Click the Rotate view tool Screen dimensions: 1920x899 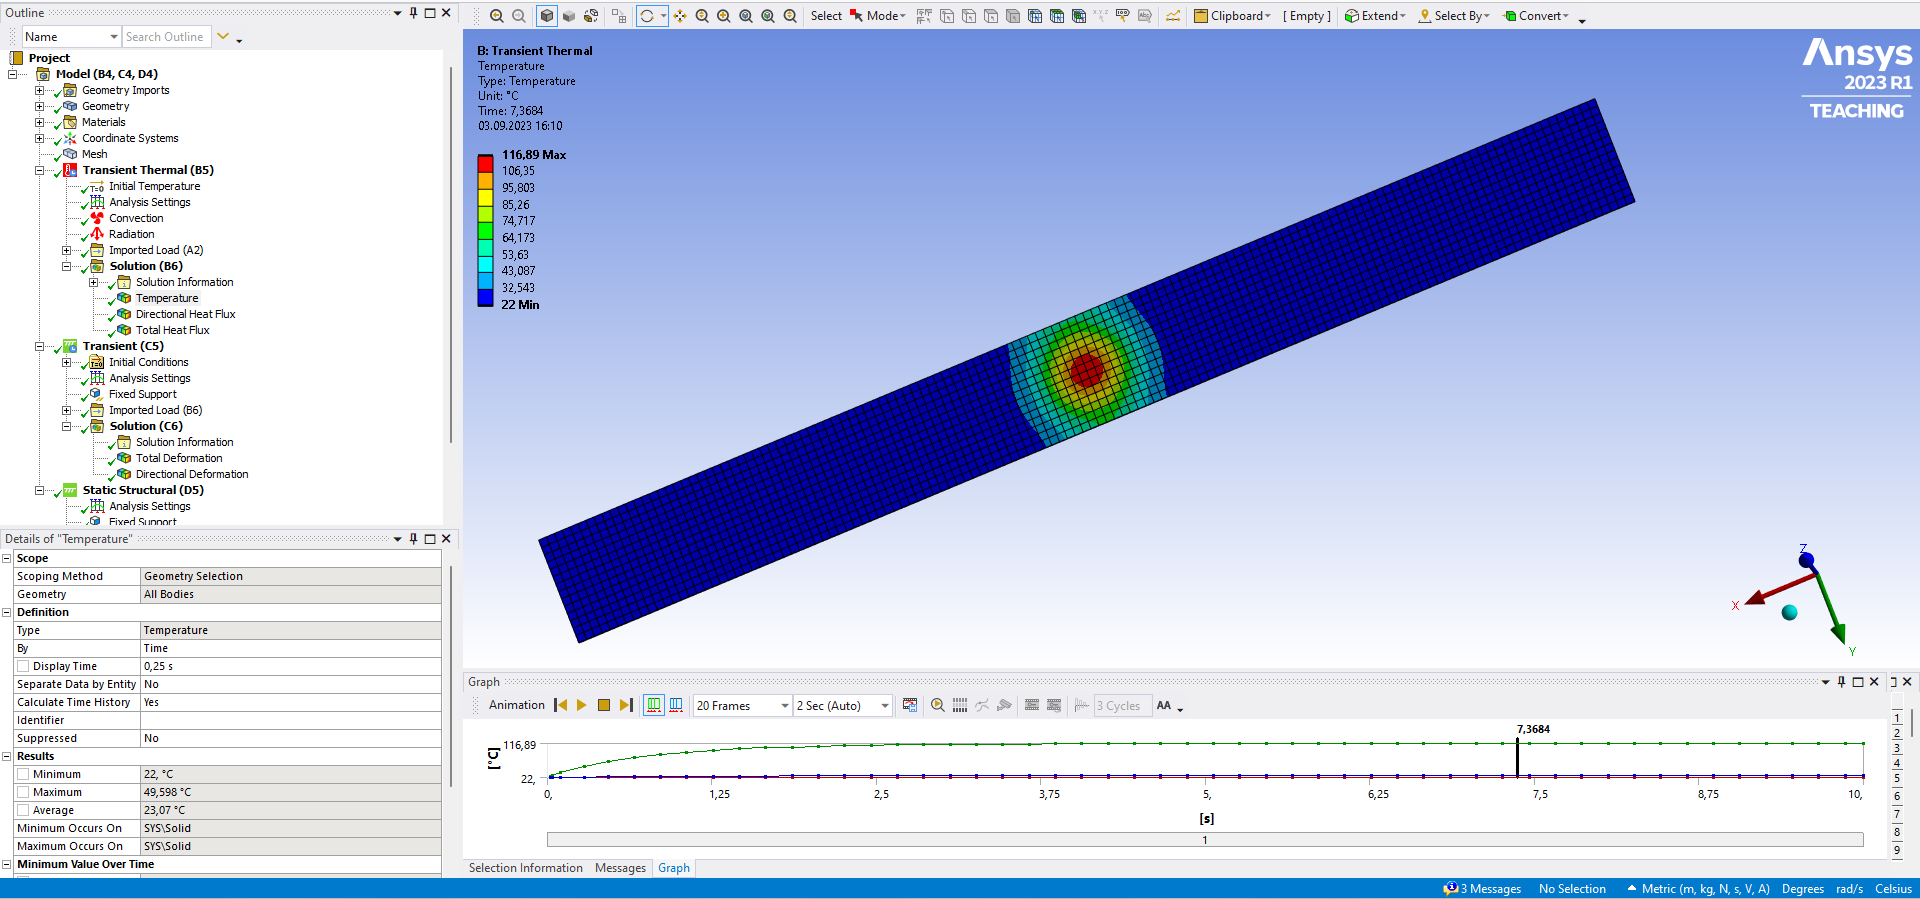(647, 16)
